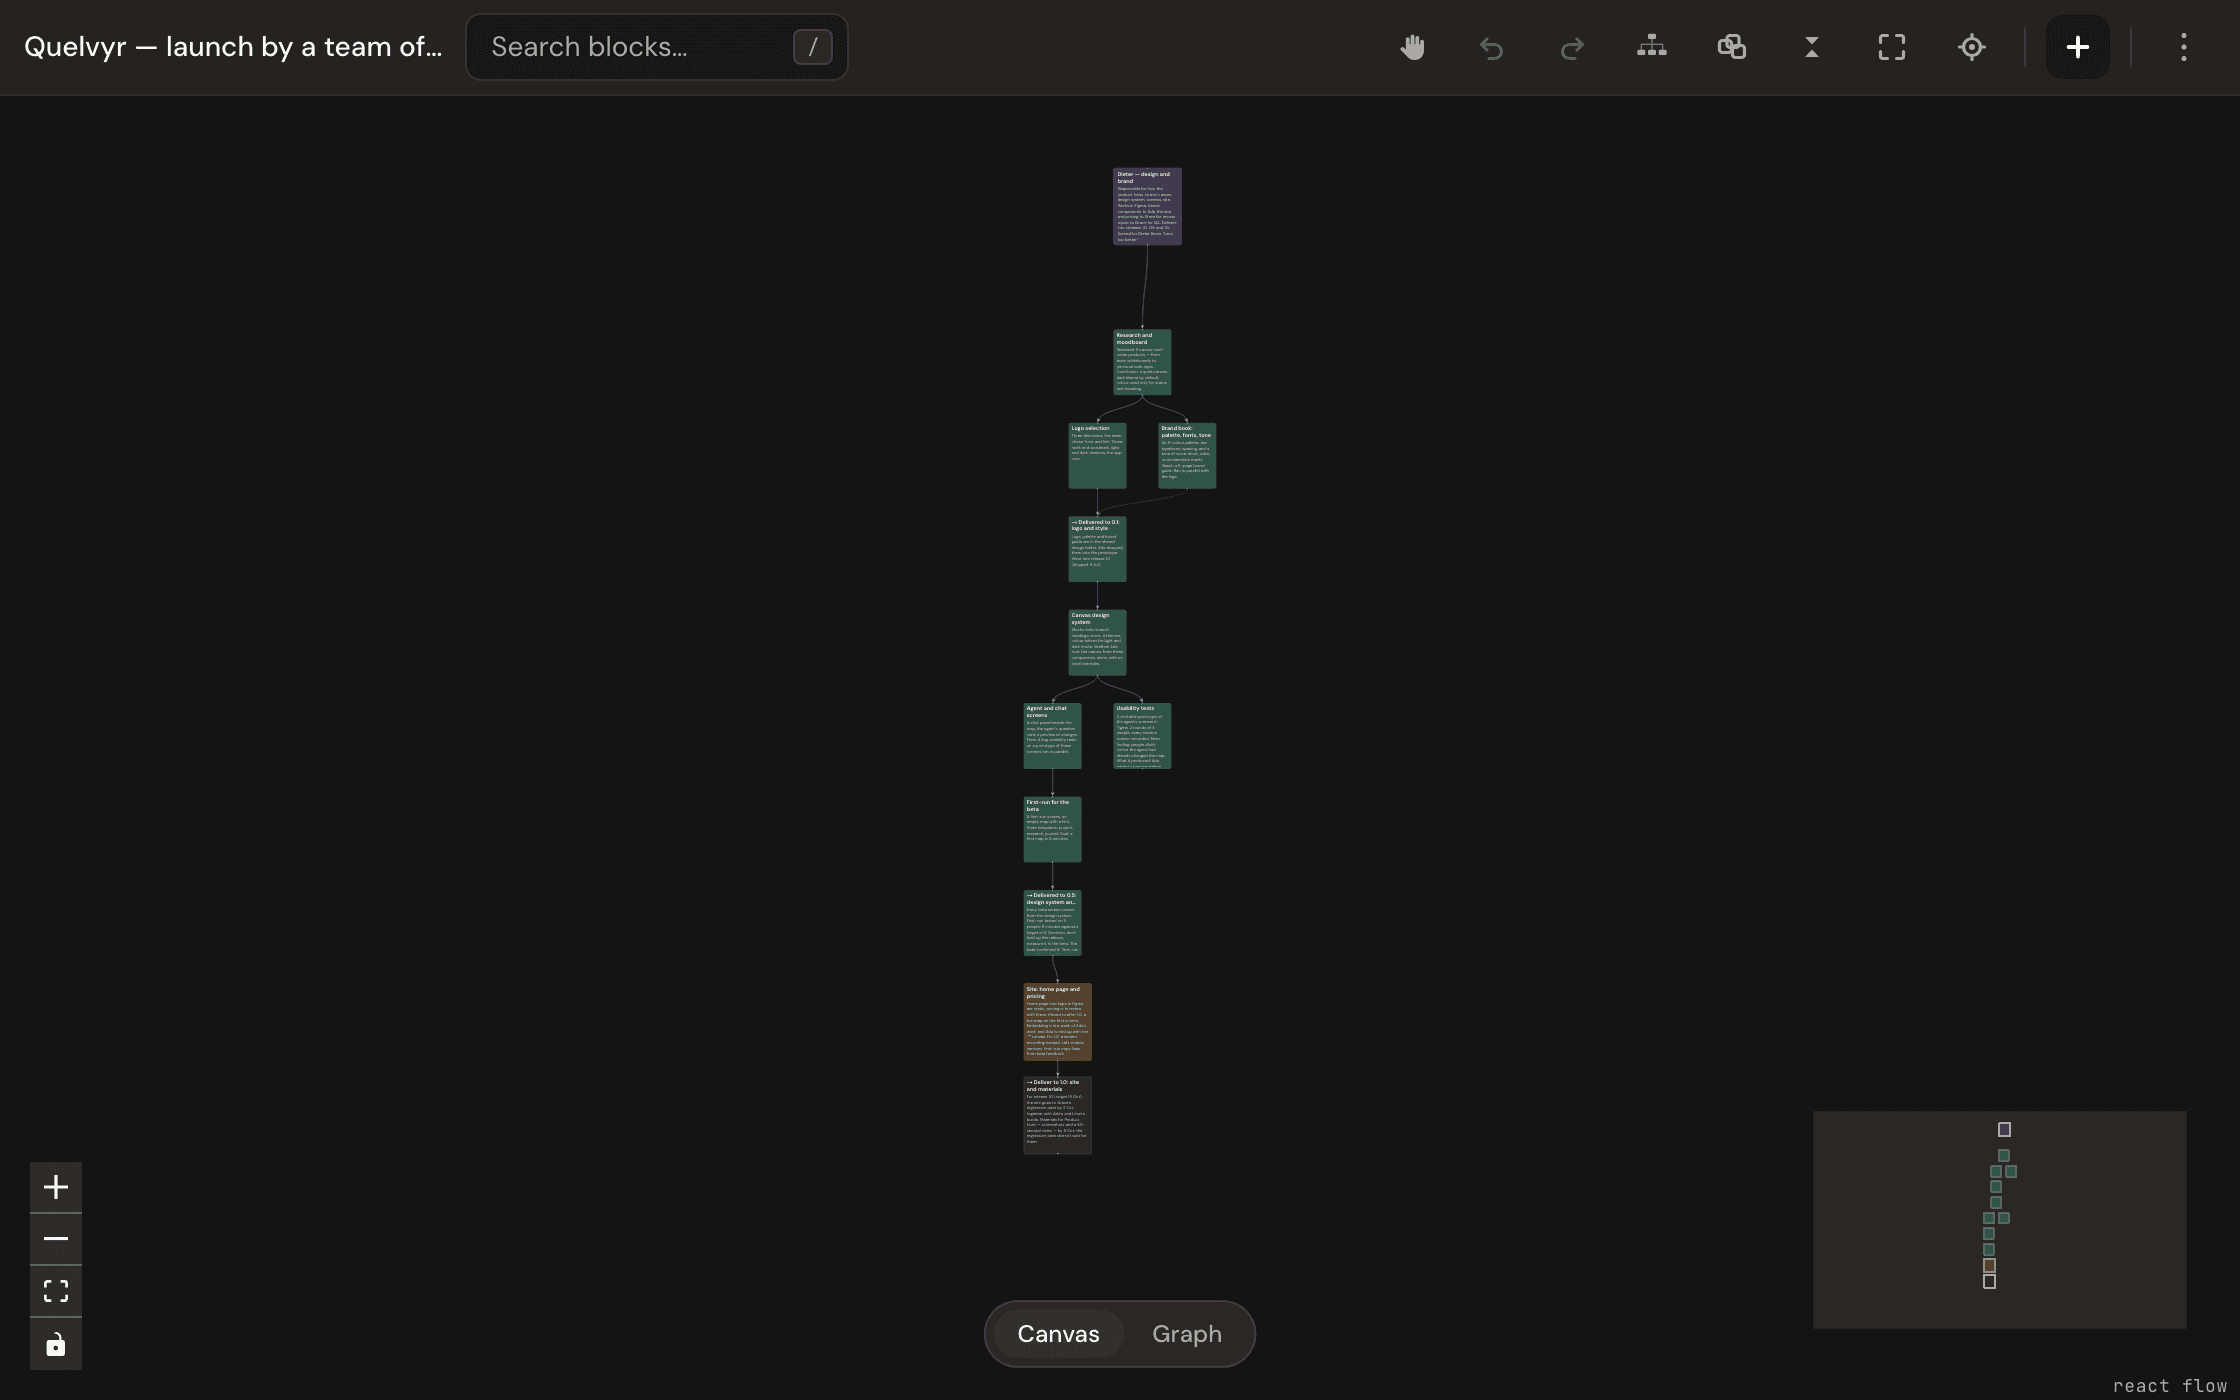Click the brown node in the minimap
Image resolution: width=2240 pixels, height=1400 pixels.
(1989, 1266)
